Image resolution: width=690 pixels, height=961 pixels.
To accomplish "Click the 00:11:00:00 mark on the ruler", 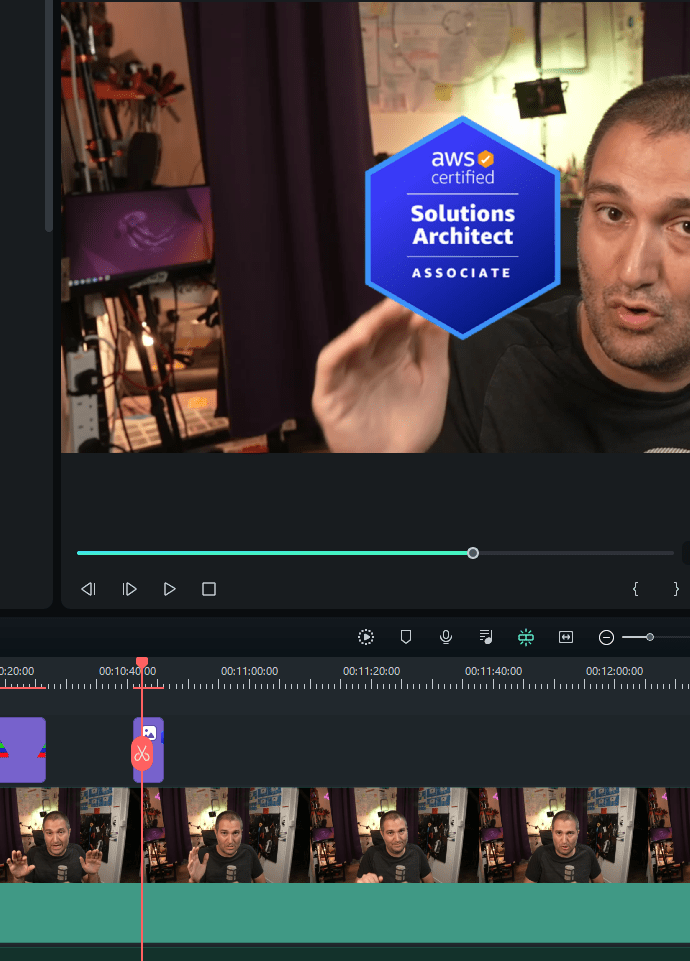I will pos(249,672).
